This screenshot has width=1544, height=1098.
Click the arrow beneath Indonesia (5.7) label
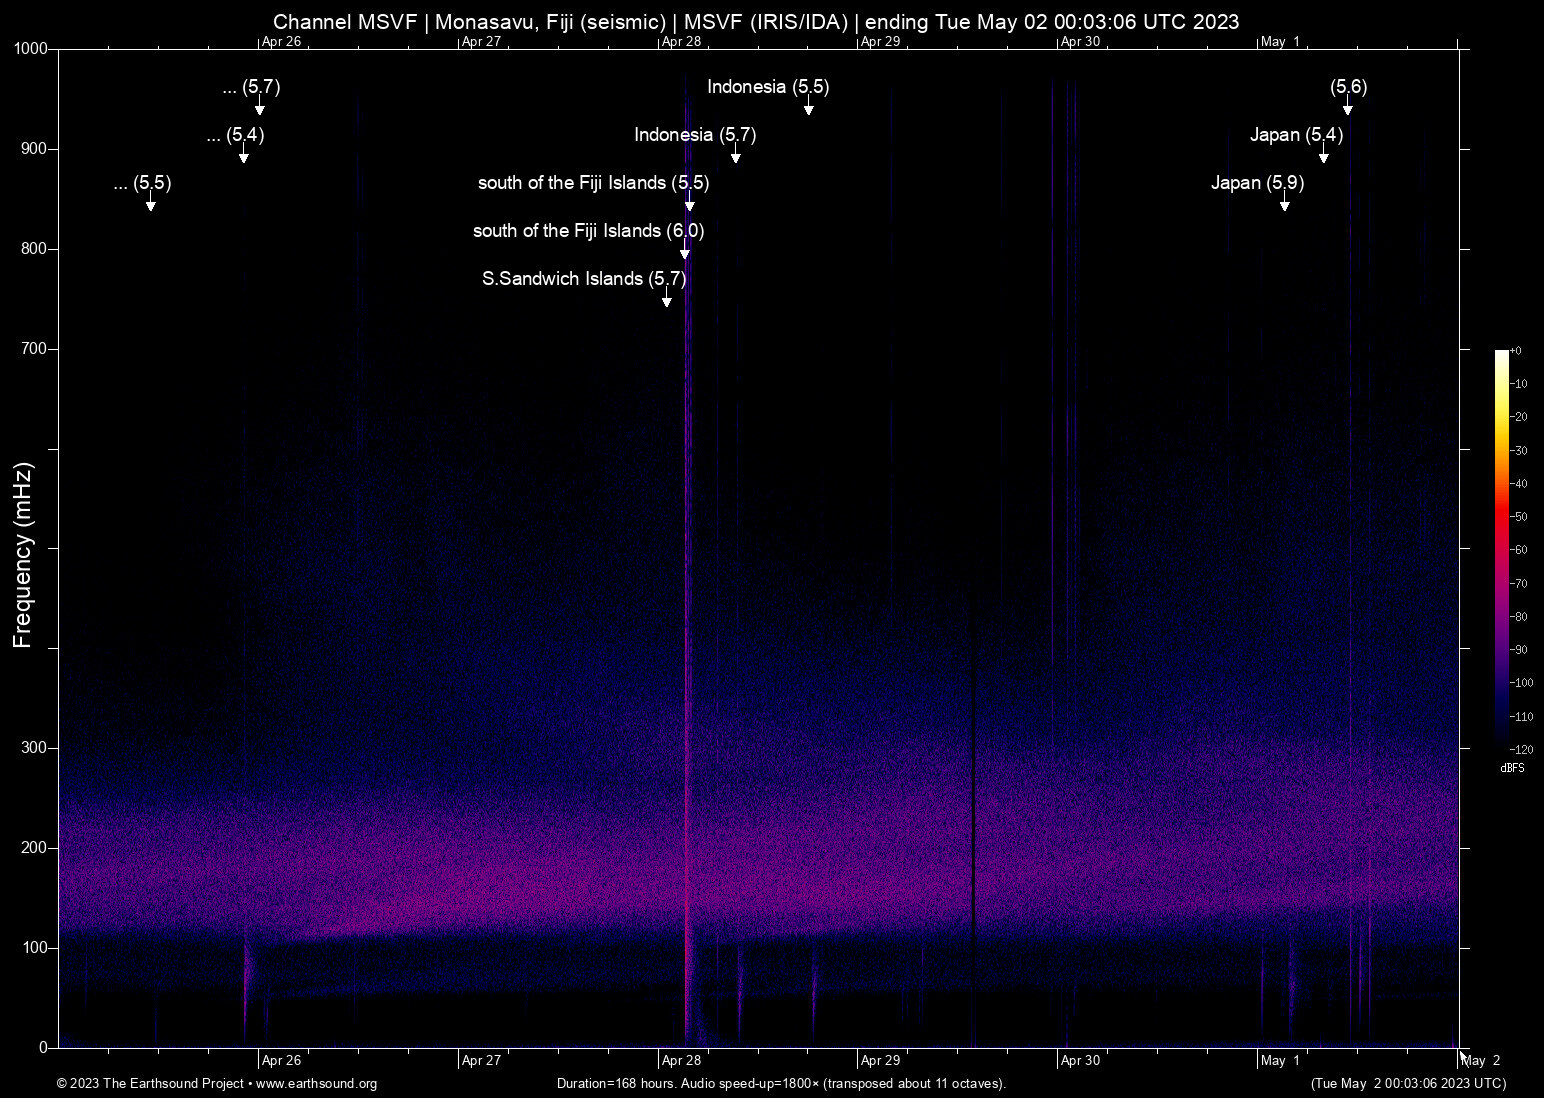[735, 156]
